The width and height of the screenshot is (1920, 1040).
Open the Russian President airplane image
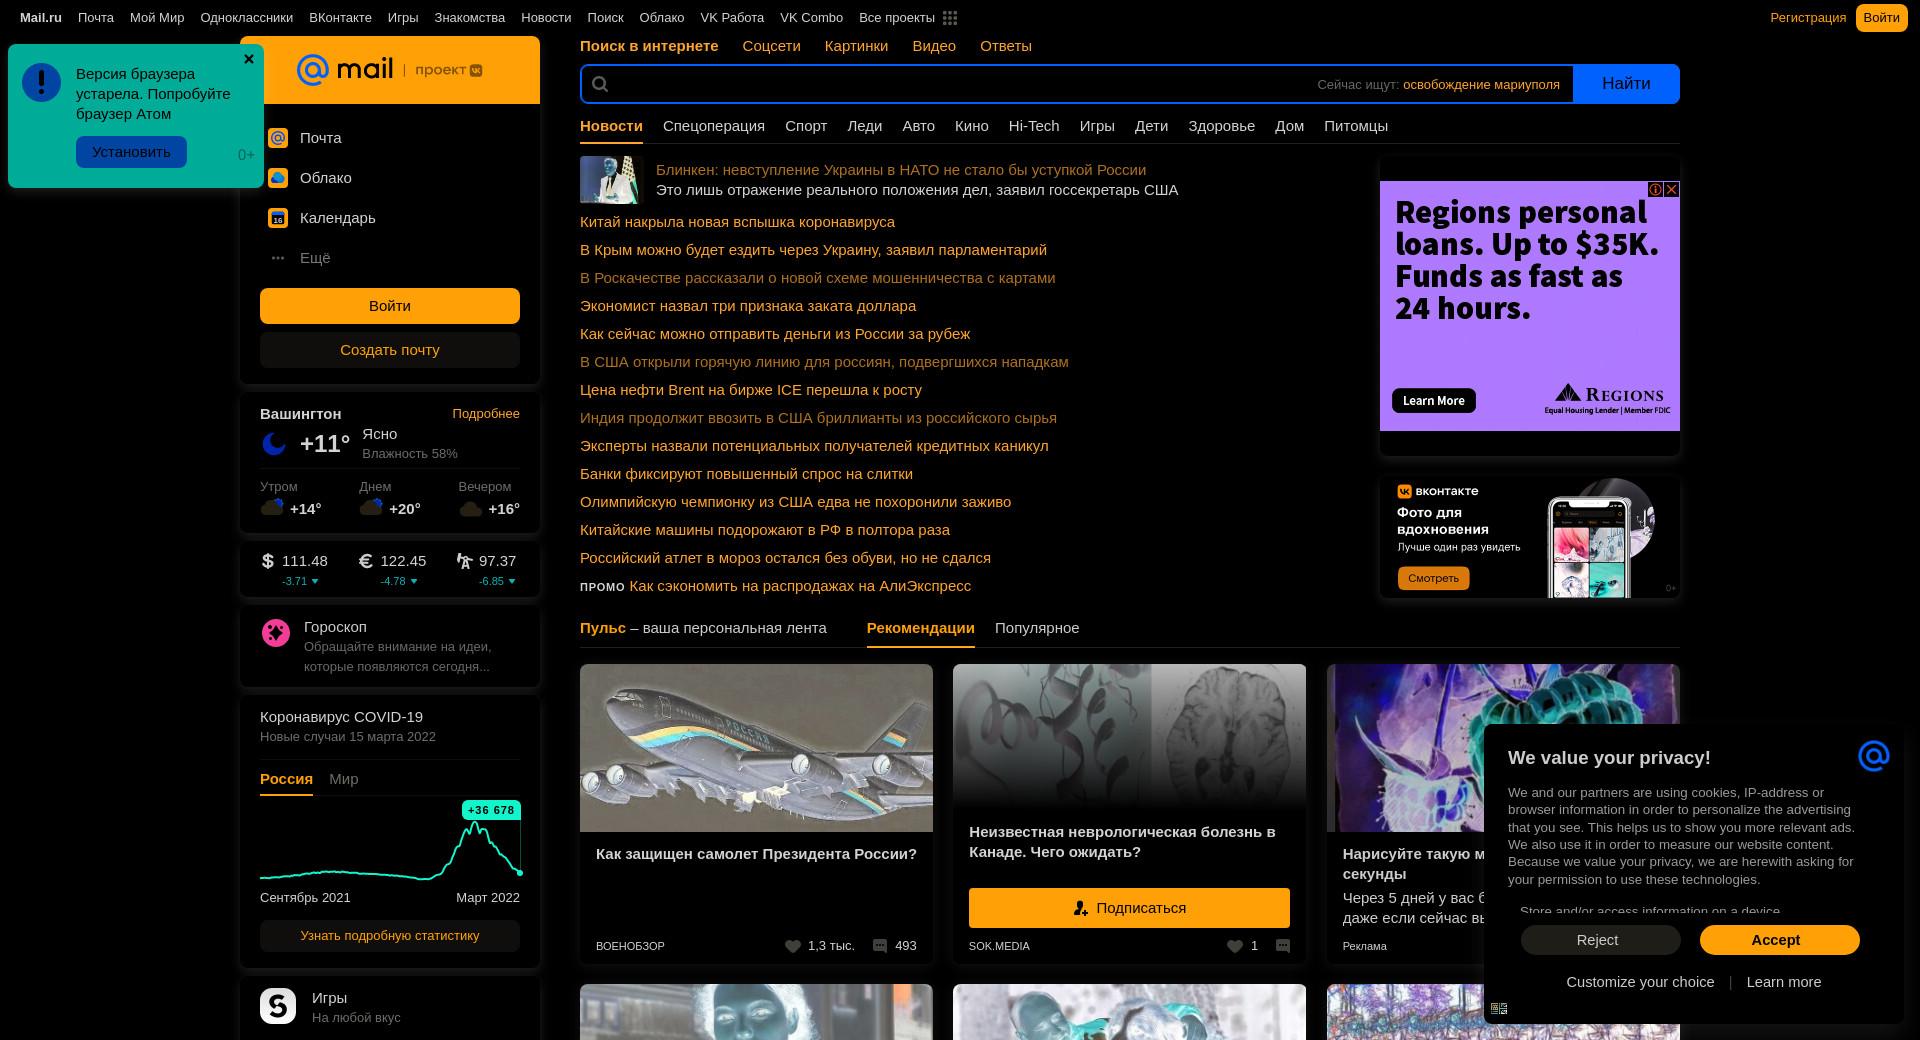[x=756, y=748]
